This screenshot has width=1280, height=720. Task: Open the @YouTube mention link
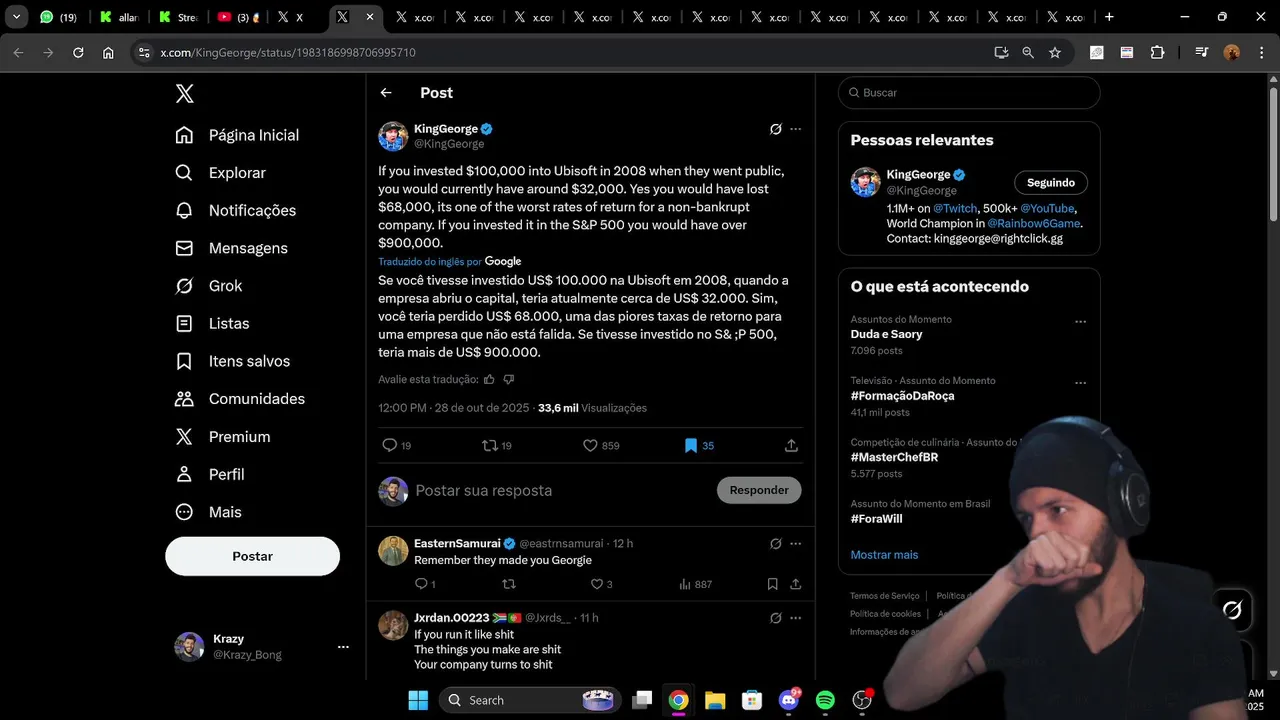[x=1048, y=209]
